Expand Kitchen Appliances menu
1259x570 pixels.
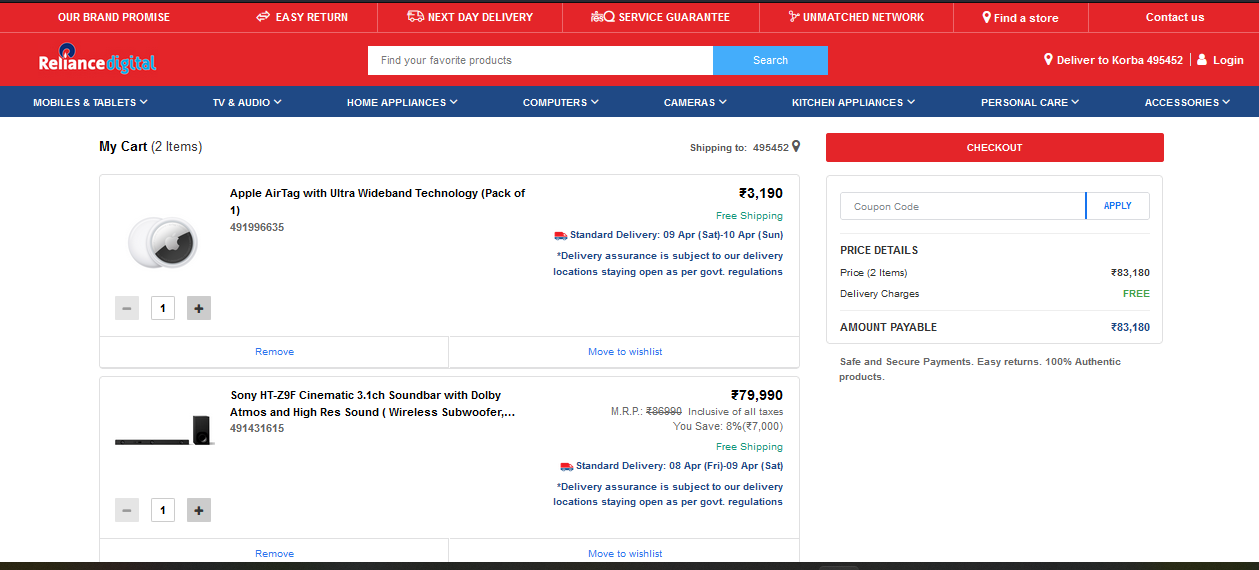coord(853,102)
